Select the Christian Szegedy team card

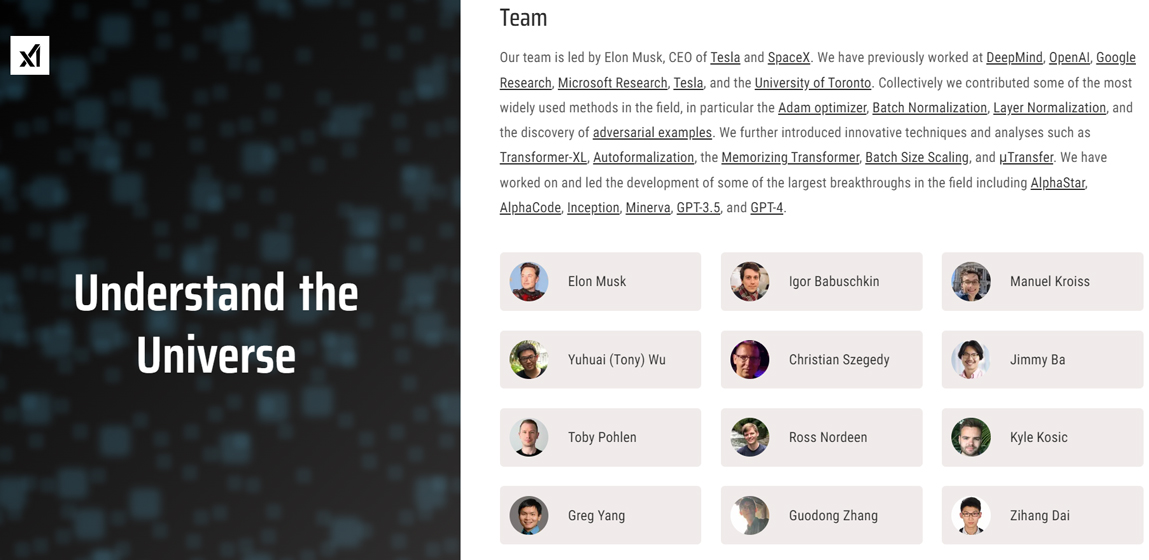point(821,360)
